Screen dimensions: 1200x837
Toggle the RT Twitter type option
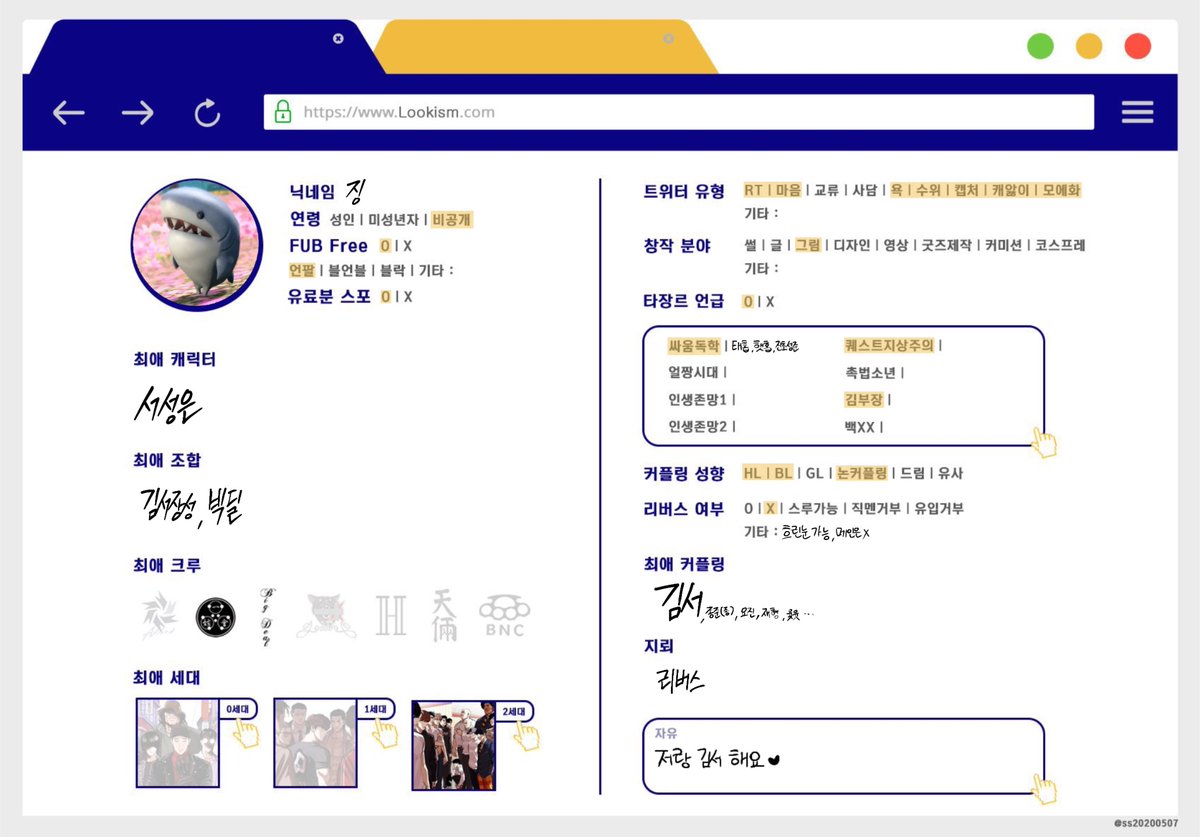pyautogui.click(x=753, y=190)
